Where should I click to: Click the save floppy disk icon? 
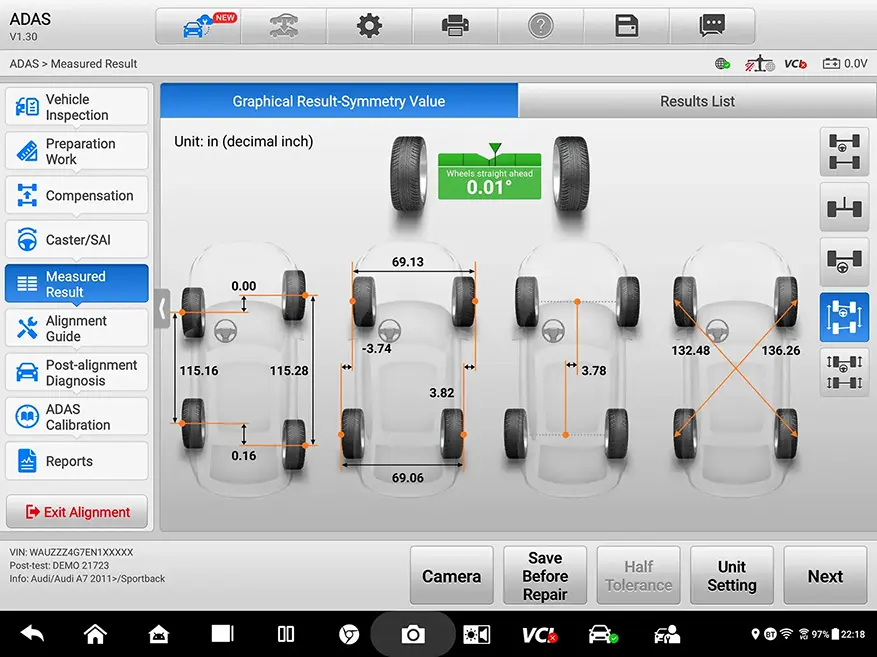point(627,26)
